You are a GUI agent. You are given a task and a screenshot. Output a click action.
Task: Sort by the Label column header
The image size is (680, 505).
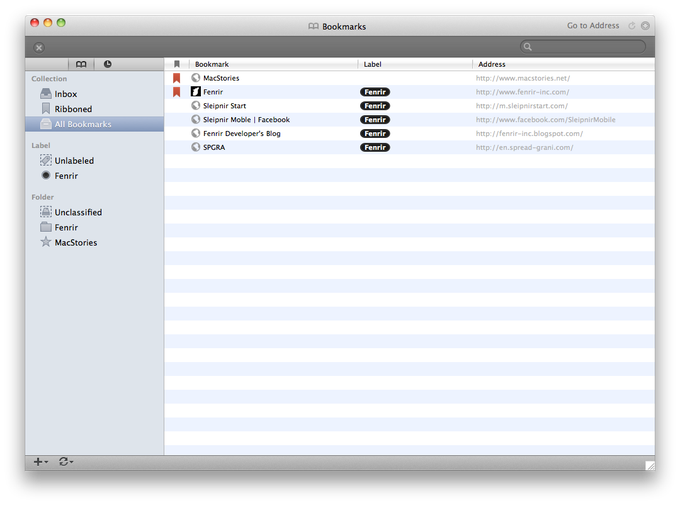[x=415, y=64]
